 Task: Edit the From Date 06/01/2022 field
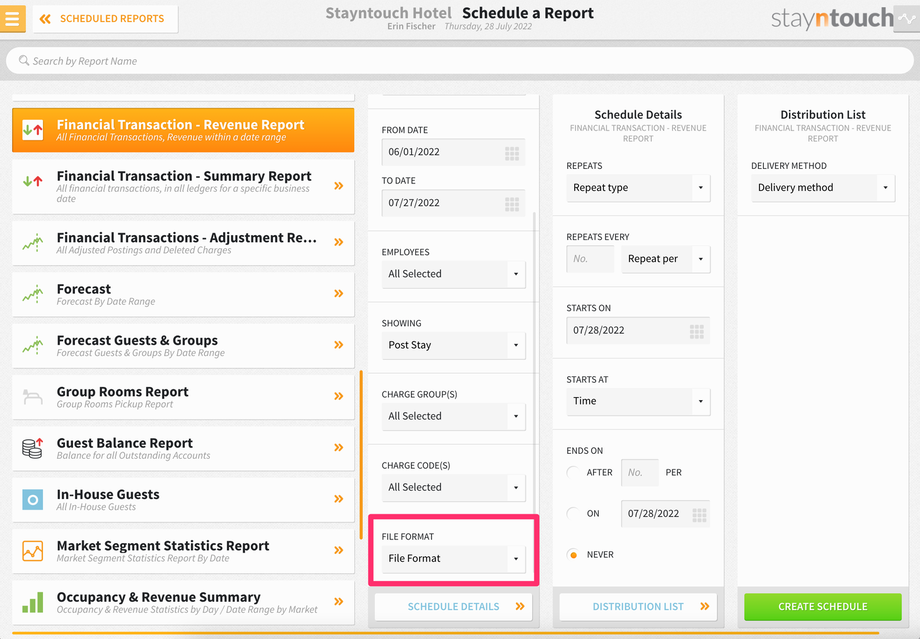(x=453, y=152)
